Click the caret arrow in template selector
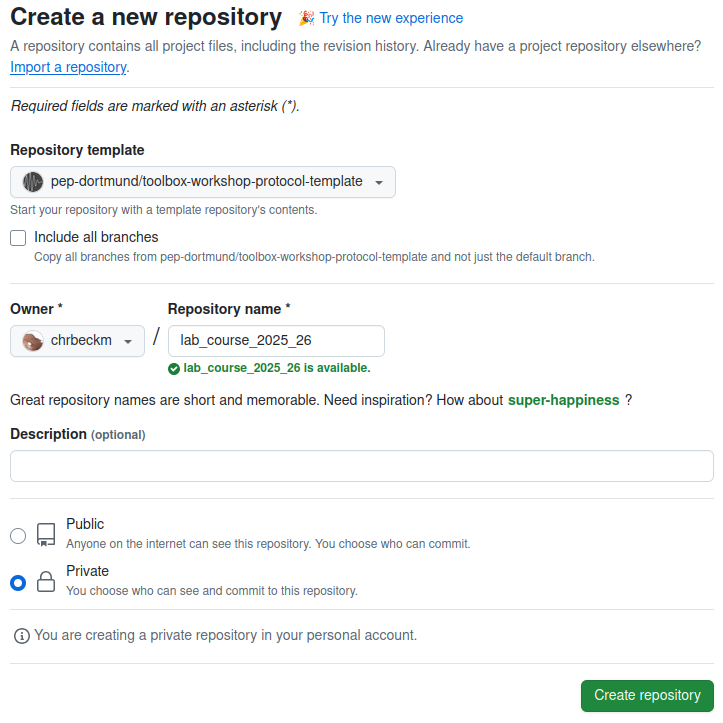The image size is (723, 723). click(x=379, y=183)
